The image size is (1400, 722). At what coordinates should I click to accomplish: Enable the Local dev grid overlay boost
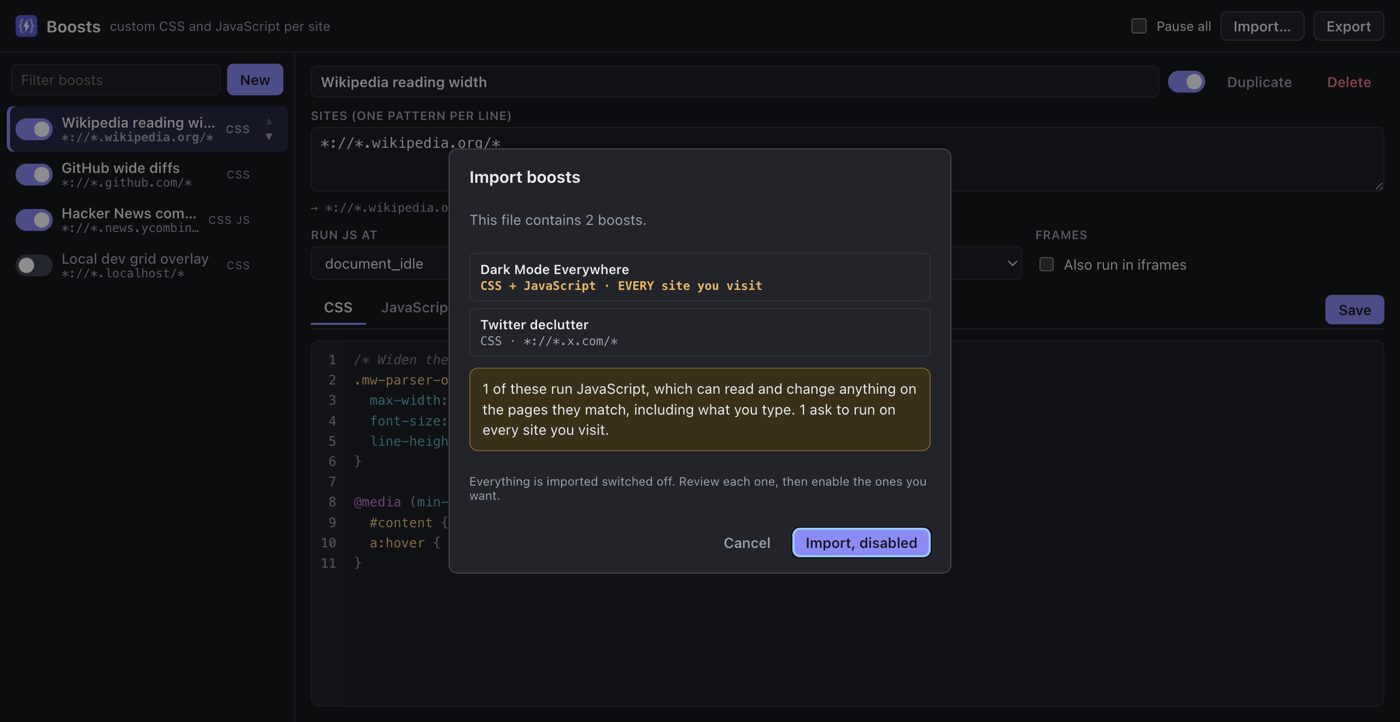point(34,265)
